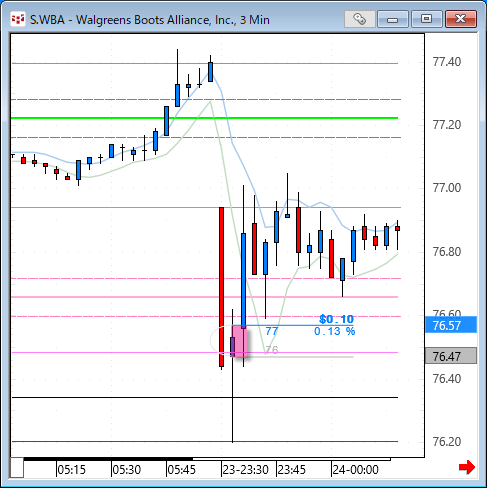The height and width of the screenshot is (488, 487).
Task: Click the 23:45 time axis label
Action: (292, 470)
